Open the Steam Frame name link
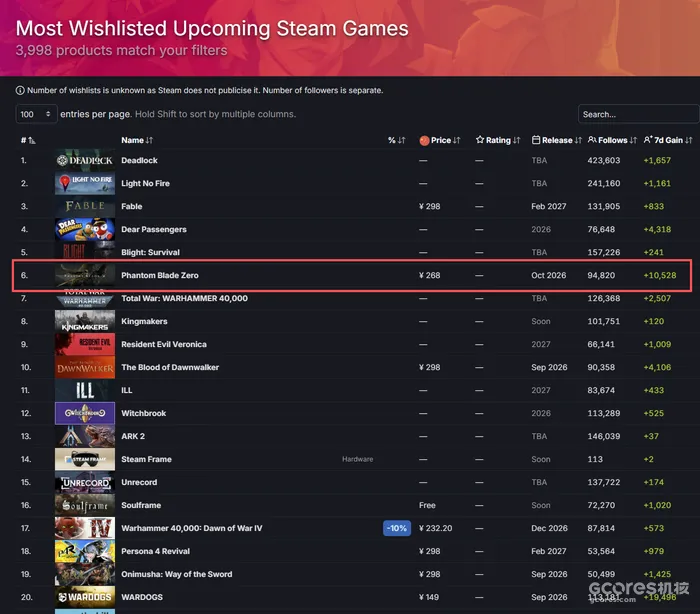Image resolution: width=700 pixels, height=614 pixels. (x=146, y=459)
